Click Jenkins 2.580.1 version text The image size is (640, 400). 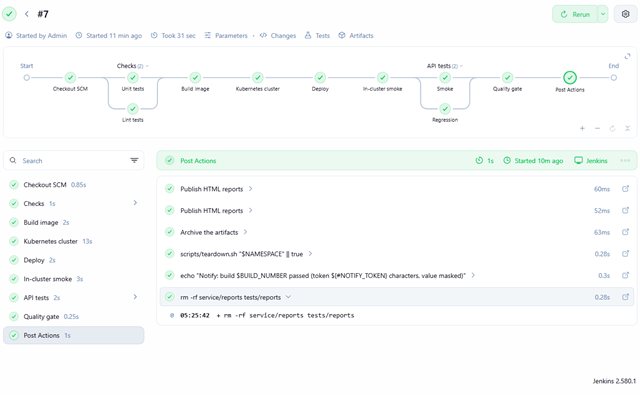pos(614,381)
